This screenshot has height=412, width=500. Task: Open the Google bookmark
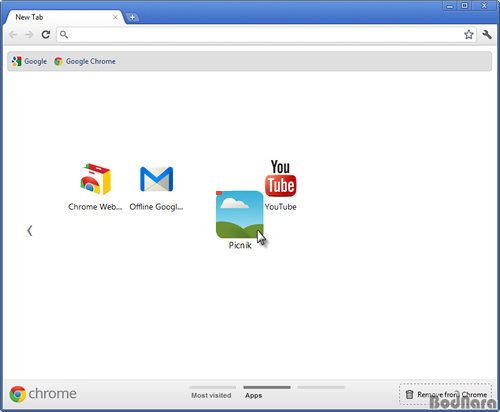[x=29, y=61]
